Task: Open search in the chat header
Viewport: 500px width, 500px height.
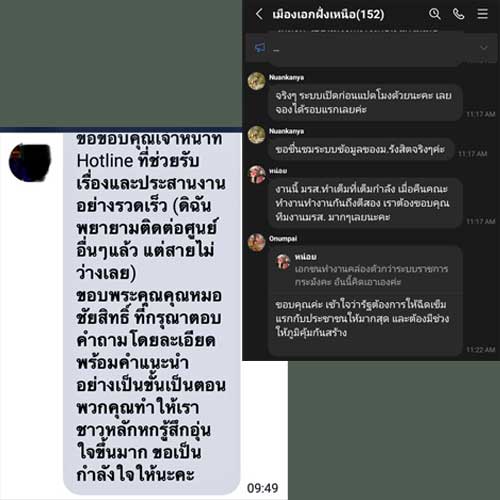Action: [x=435, y=14]
